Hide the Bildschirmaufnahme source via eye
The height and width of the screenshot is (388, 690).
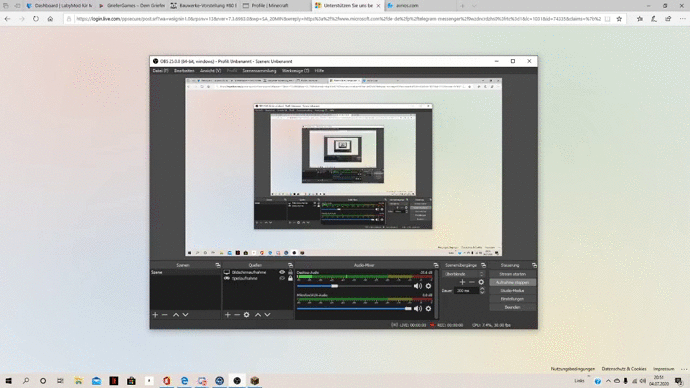click(282, 272)
